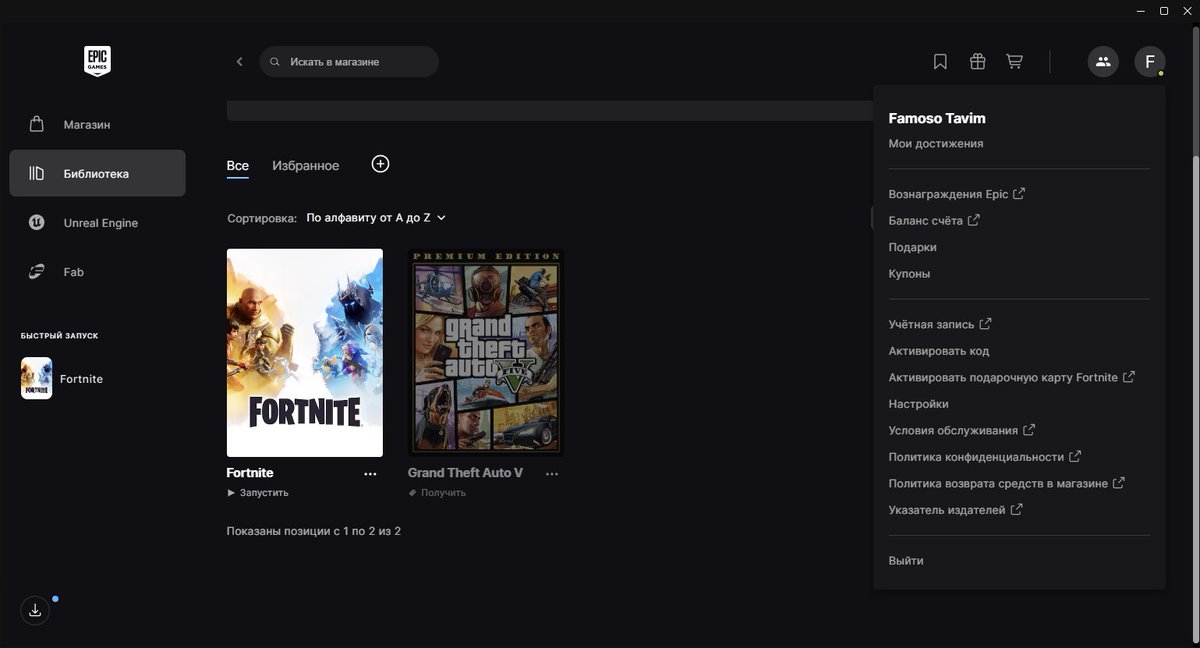Screen dimensions: 1200x648
Task: Click the play triangle before Запустить
Action: tap(231, 493)
